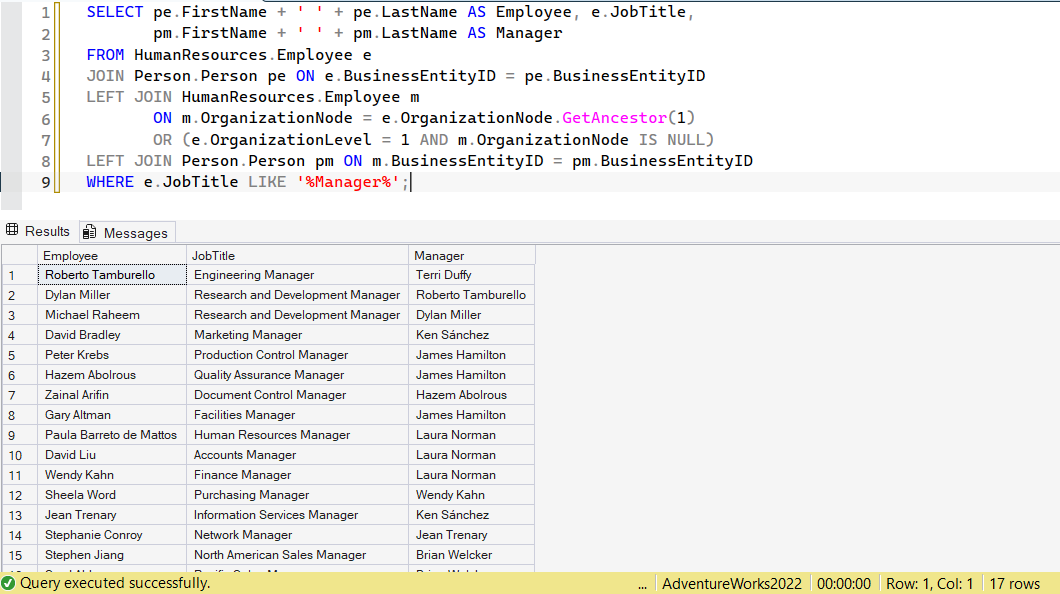Click the Marketing Manager cell

297,335
